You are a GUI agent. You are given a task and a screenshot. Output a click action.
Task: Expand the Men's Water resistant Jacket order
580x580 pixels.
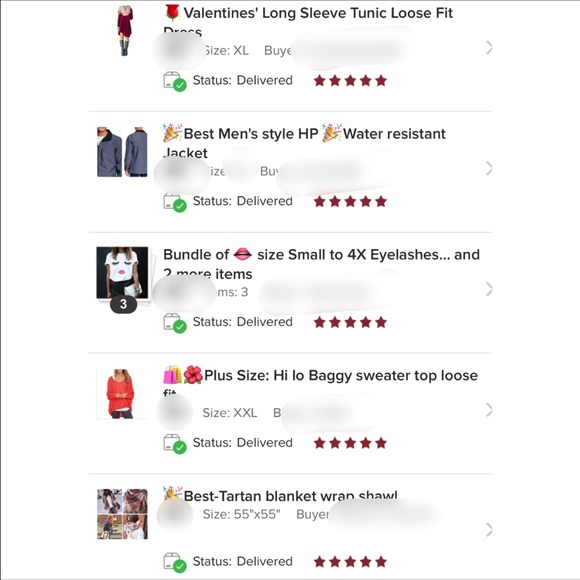pyautogui.click(x=489, y=169)
